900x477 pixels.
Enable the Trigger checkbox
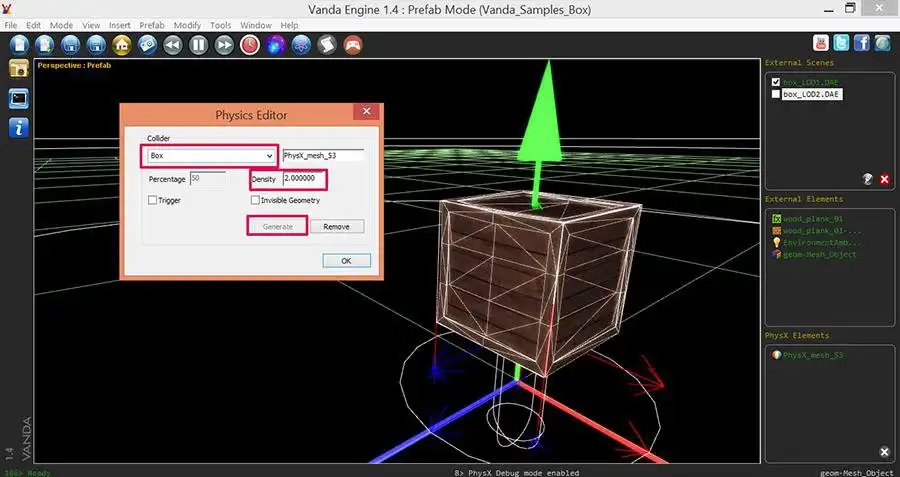tap(152, 200)
